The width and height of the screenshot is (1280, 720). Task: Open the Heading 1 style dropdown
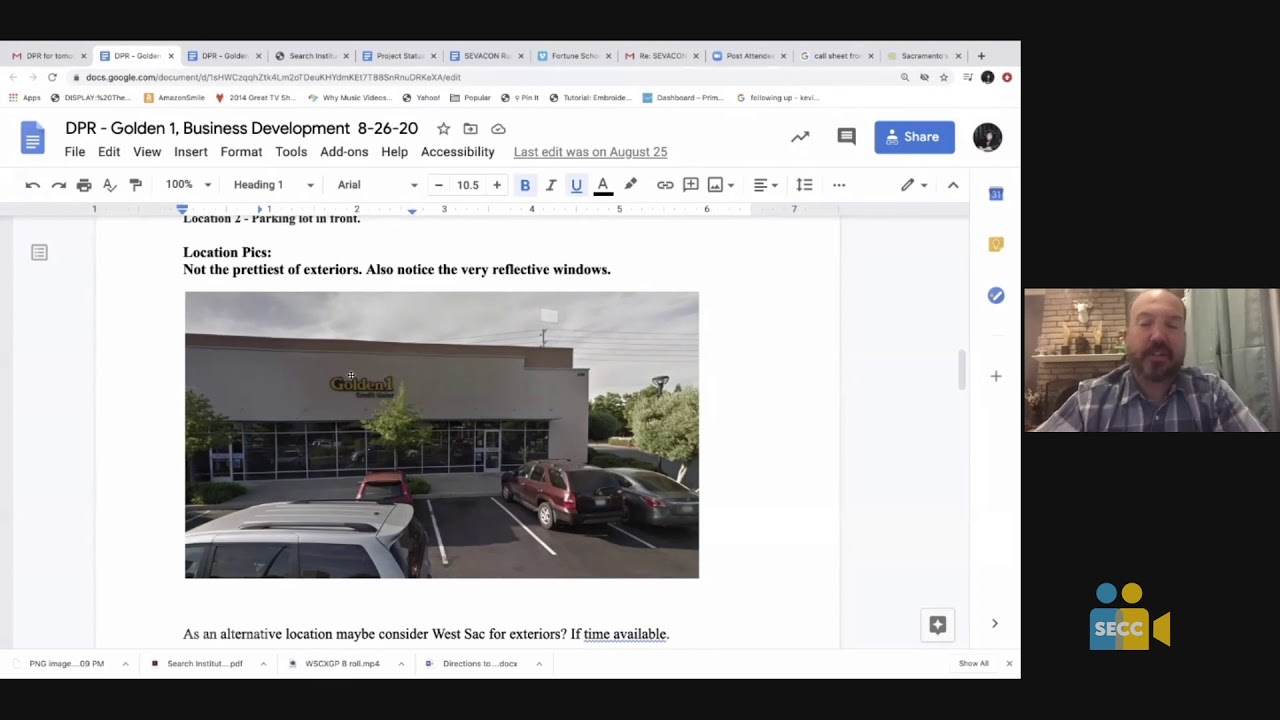274,185
